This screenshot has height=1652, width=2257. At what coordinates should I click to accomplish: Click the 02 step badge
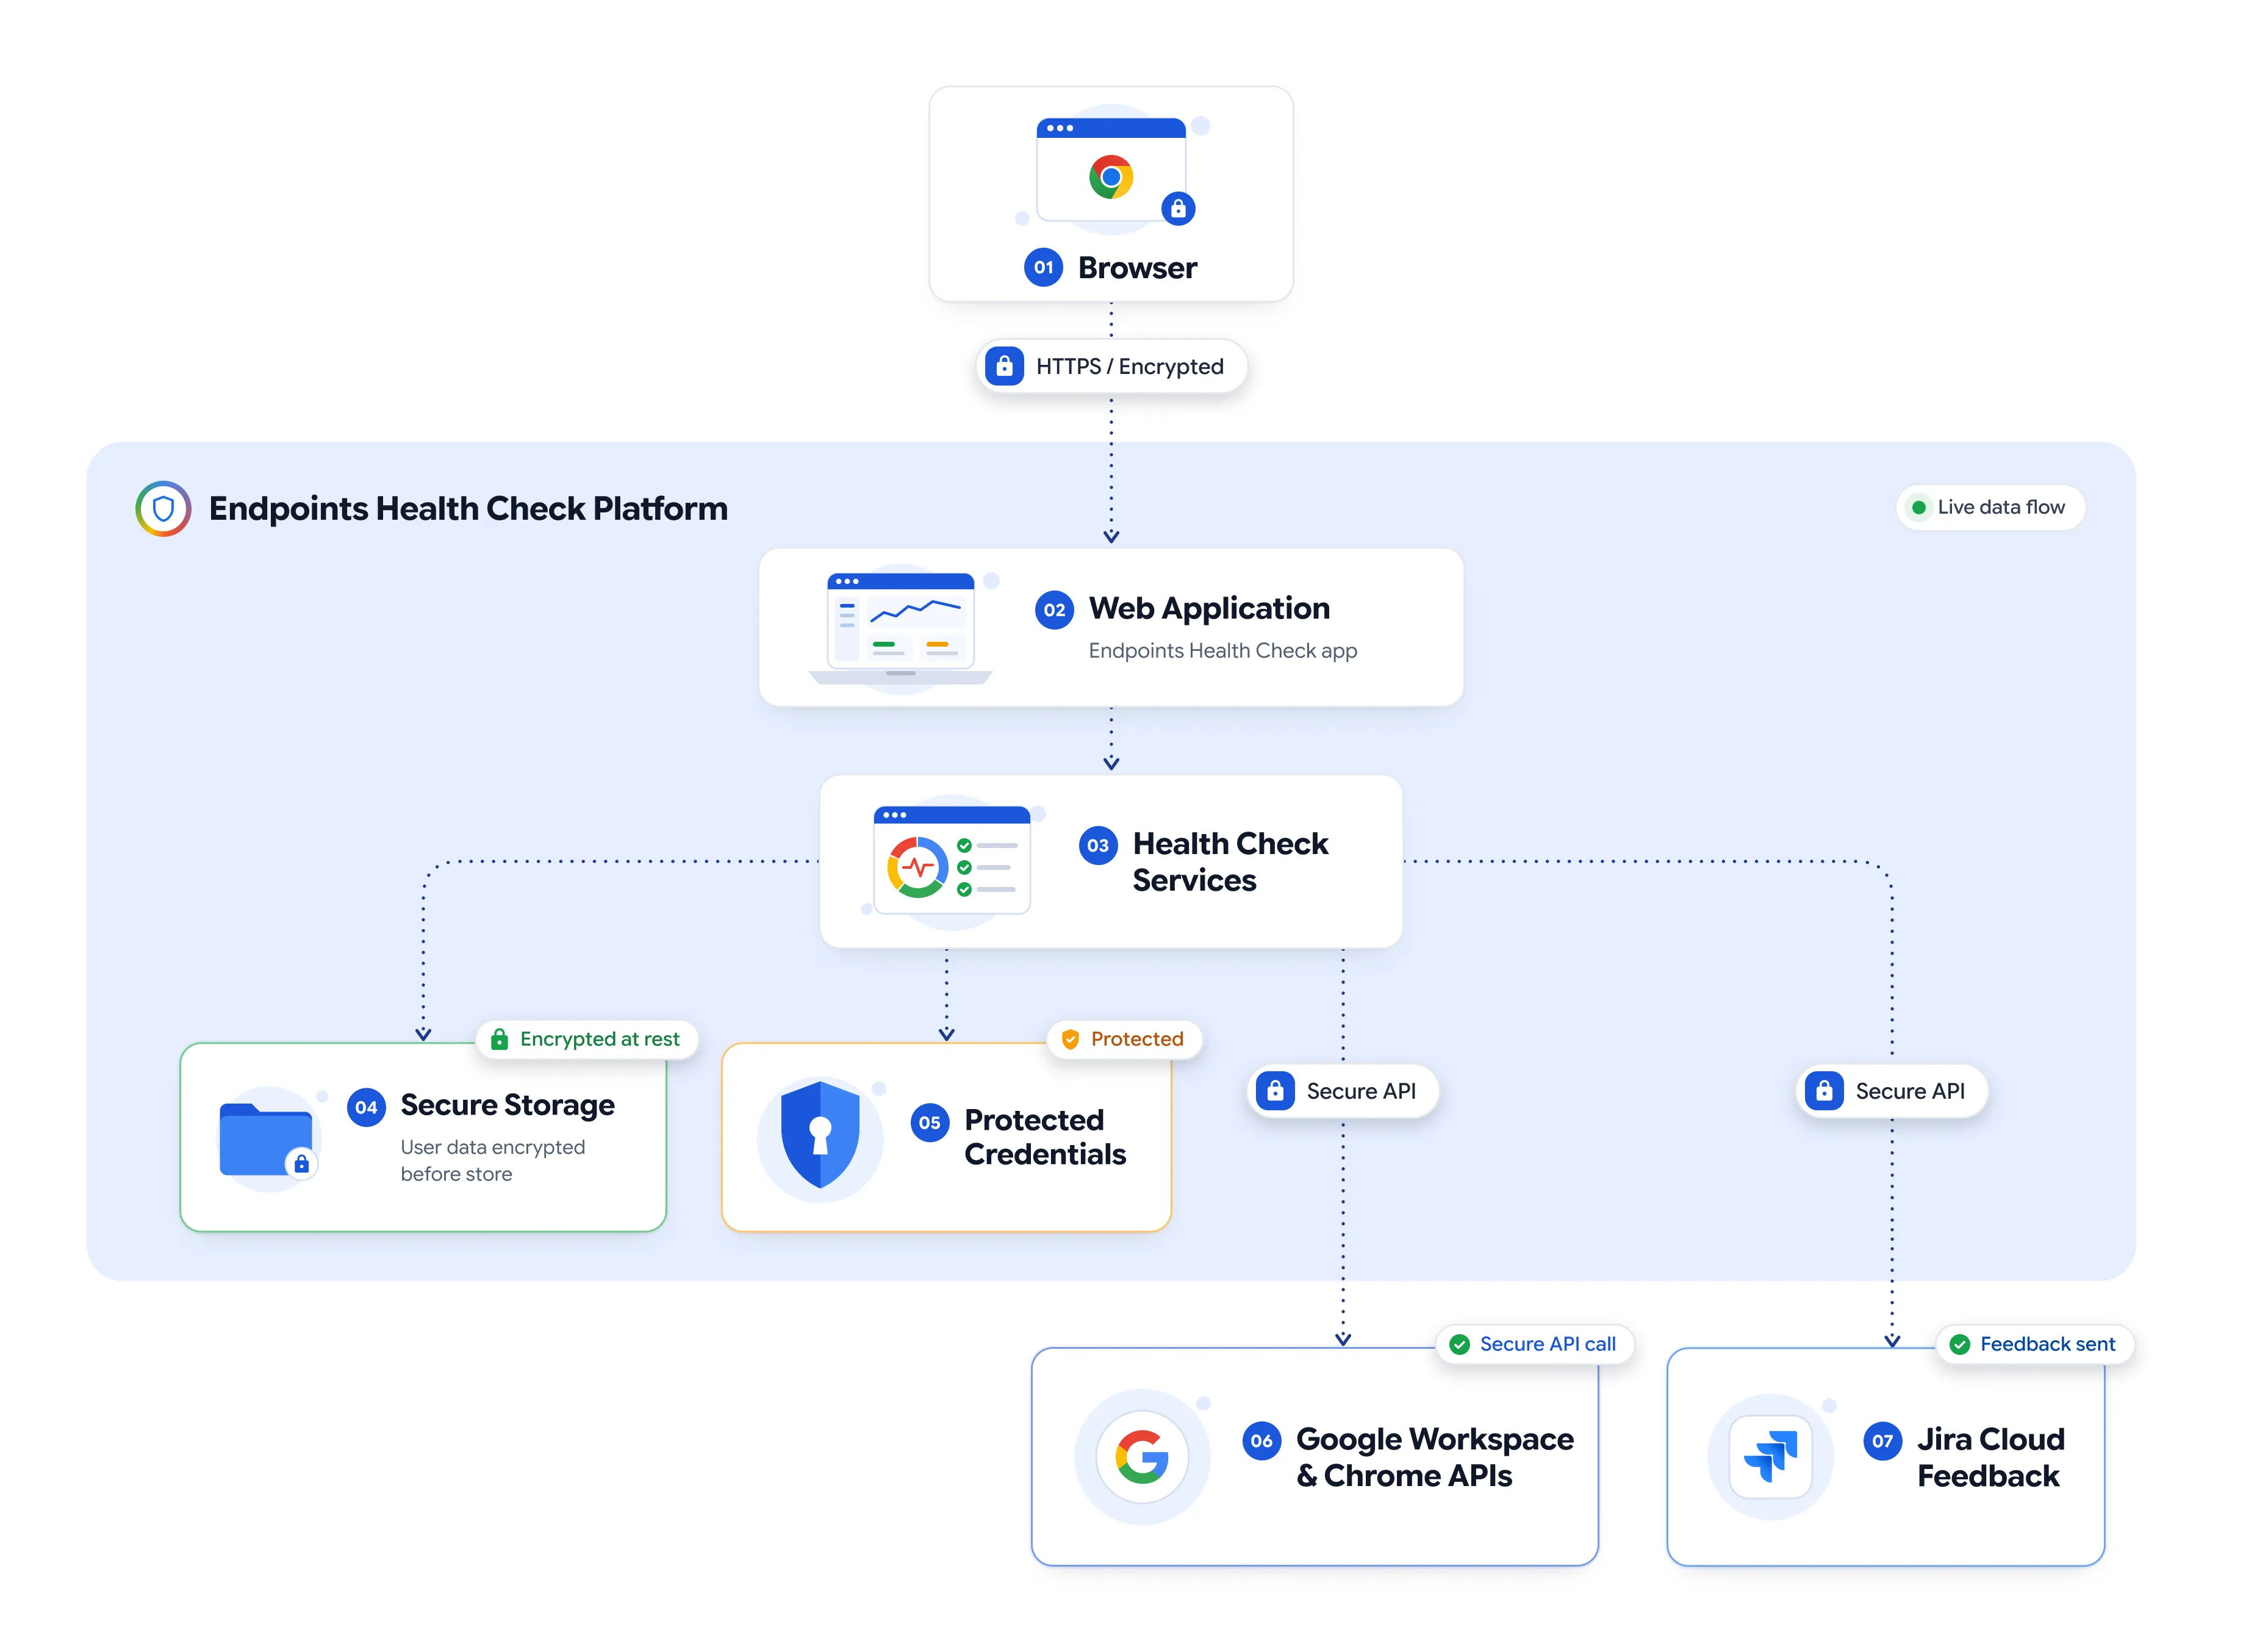pos(1054,610)
